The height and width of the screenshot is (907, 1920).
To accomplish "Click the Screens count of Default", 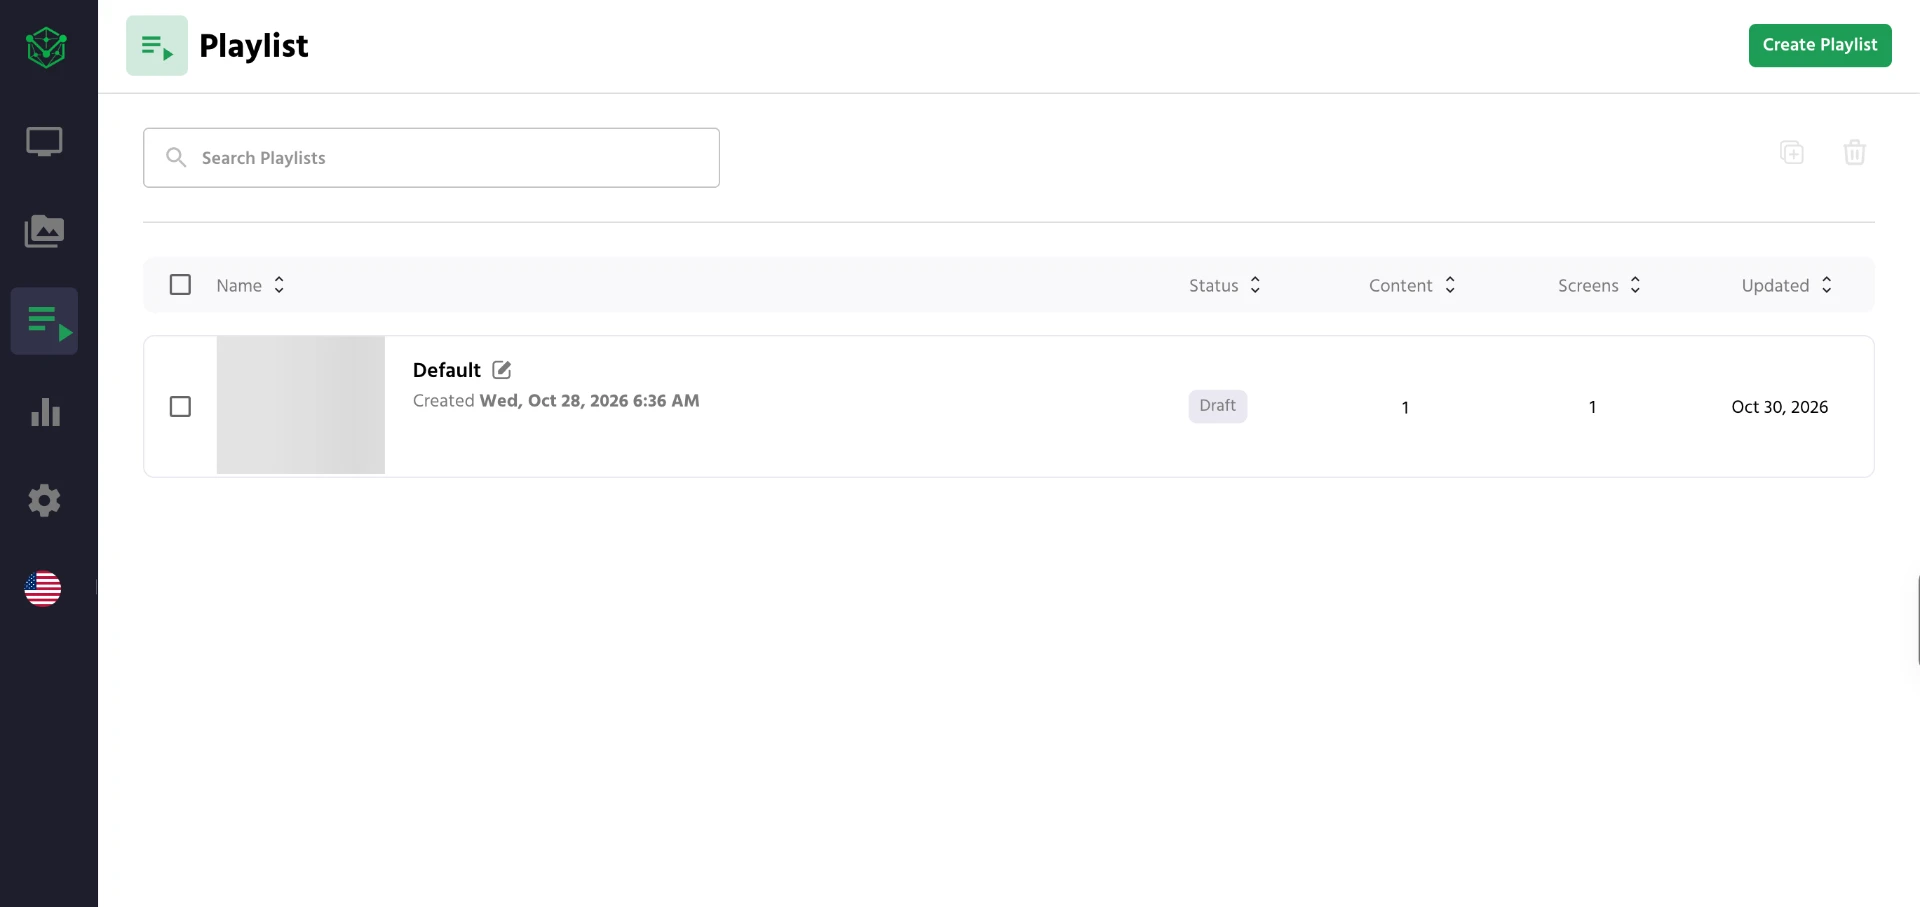I will point(1592,407).
